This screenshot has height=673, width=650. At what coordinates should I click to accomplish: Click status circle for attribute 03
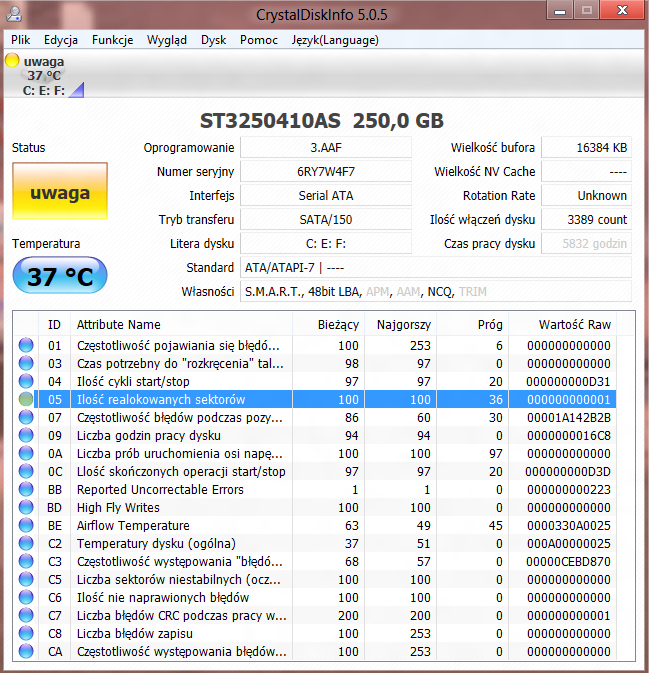point(26,363)
